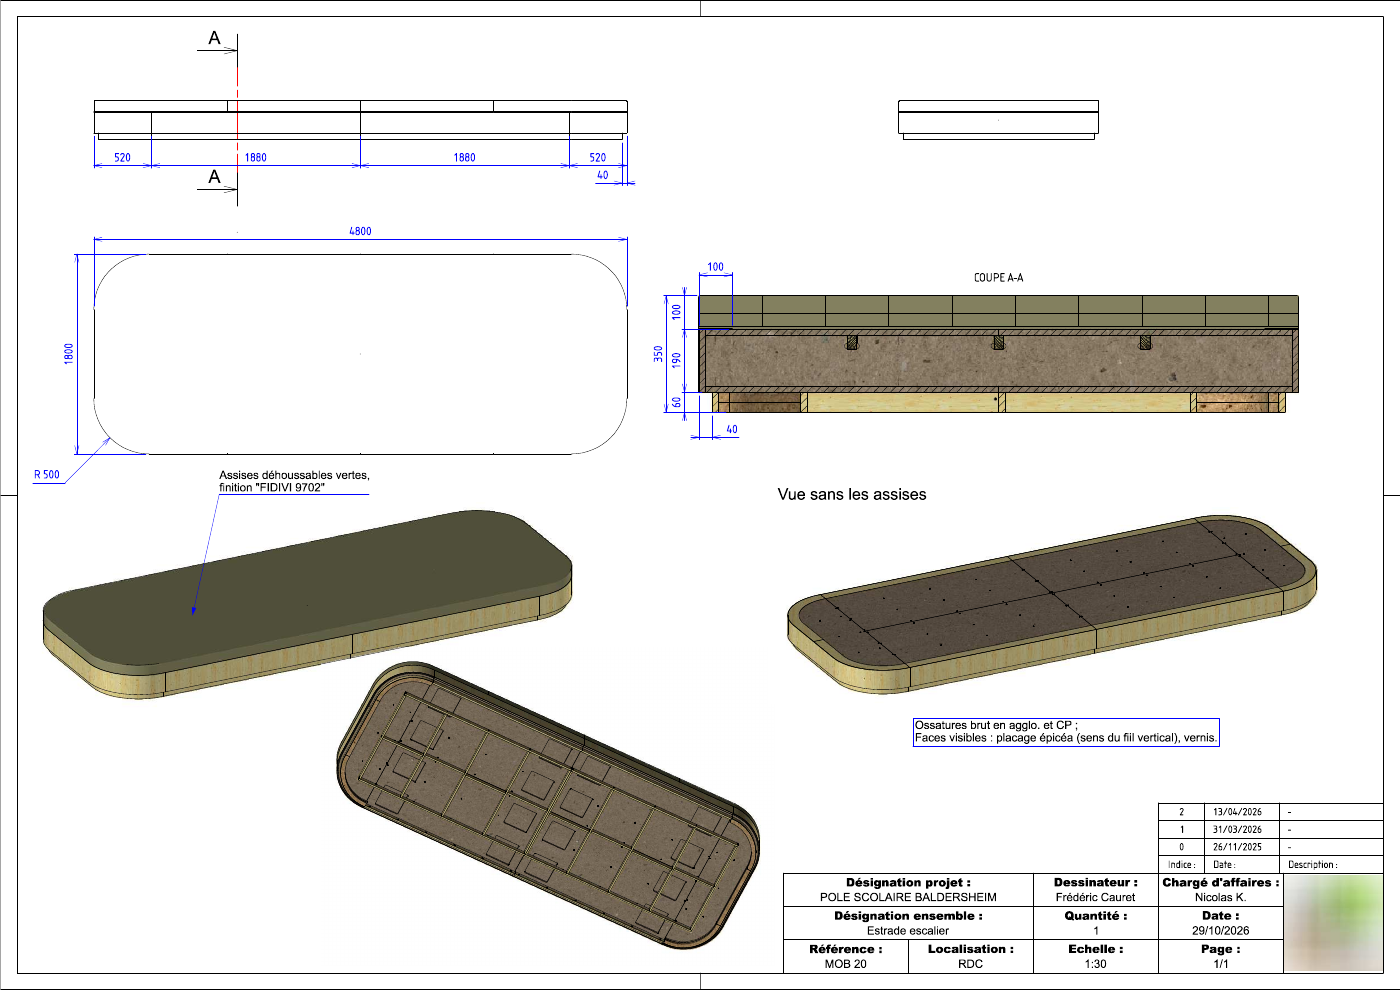This screenshot has height=990, width=1400.
Task: Select the 60 plinth height dimension
Action: pos(677,402)
